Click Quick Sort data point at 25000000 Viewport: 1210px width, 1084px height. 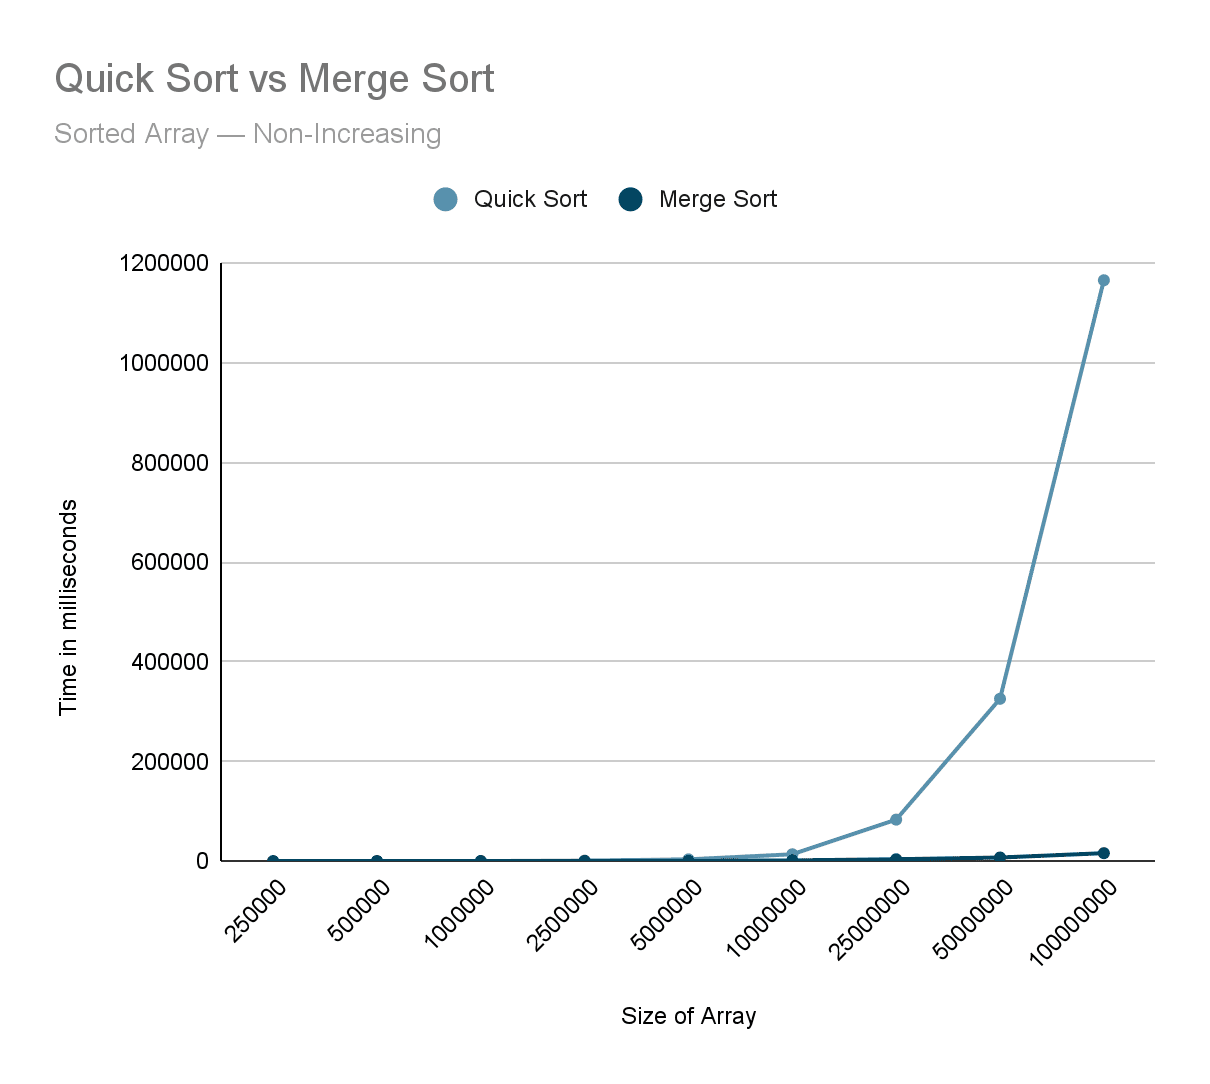tap(896, 819)
